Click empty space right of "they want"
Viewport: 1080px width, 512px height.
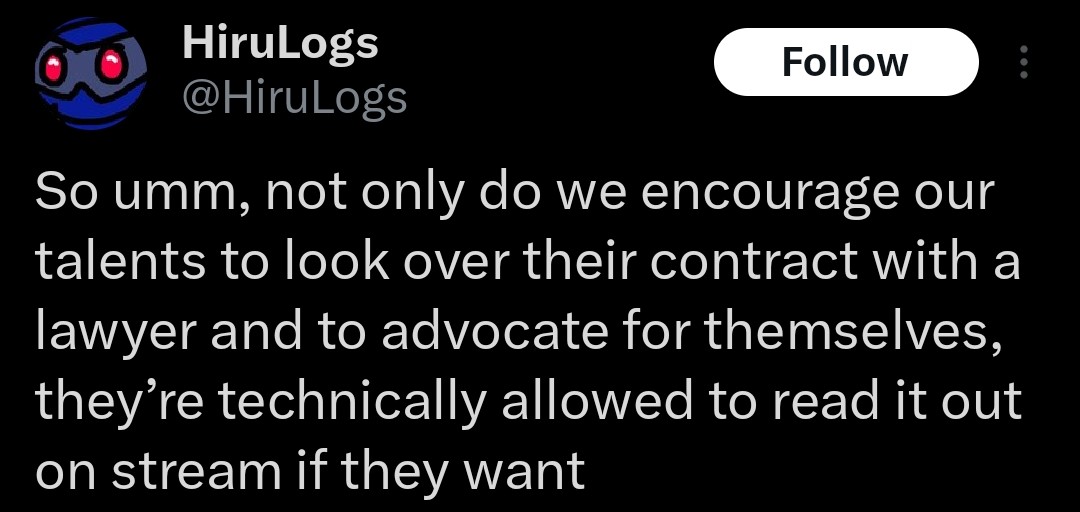click(x=827, y=472)
